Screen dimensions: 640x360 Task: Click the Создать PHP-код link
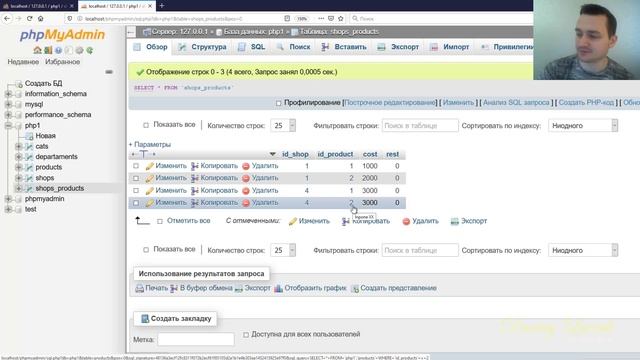tap(586, 103)
